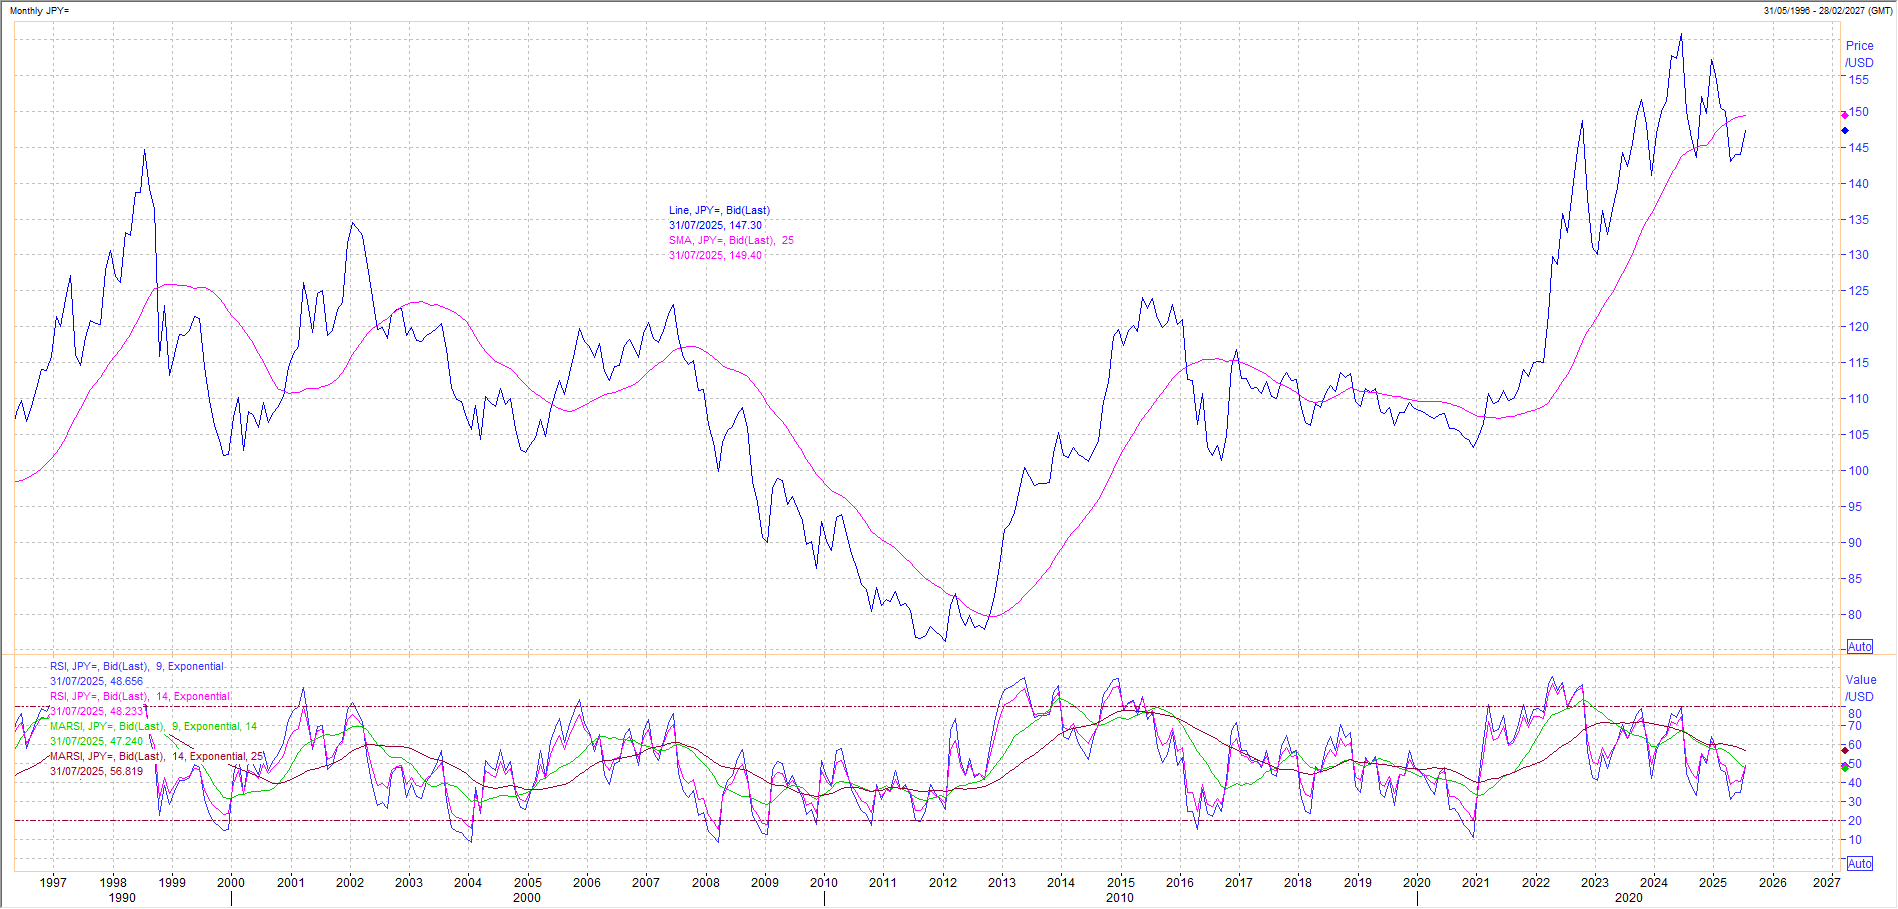Click the 20 label on the RSI value axis
Viewport: 1898px width, 909px height.
(1855, 821)
